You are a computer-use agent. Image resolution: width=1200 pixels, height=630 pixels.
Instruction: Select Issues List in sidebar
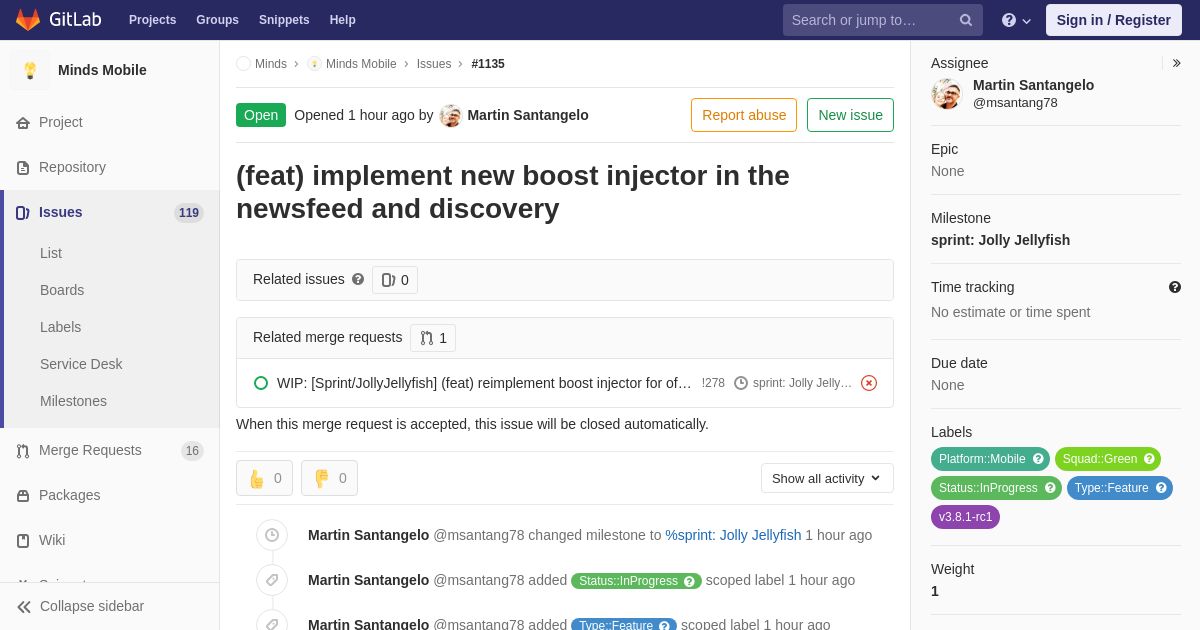pyautogui.click(x=51, y=253)
